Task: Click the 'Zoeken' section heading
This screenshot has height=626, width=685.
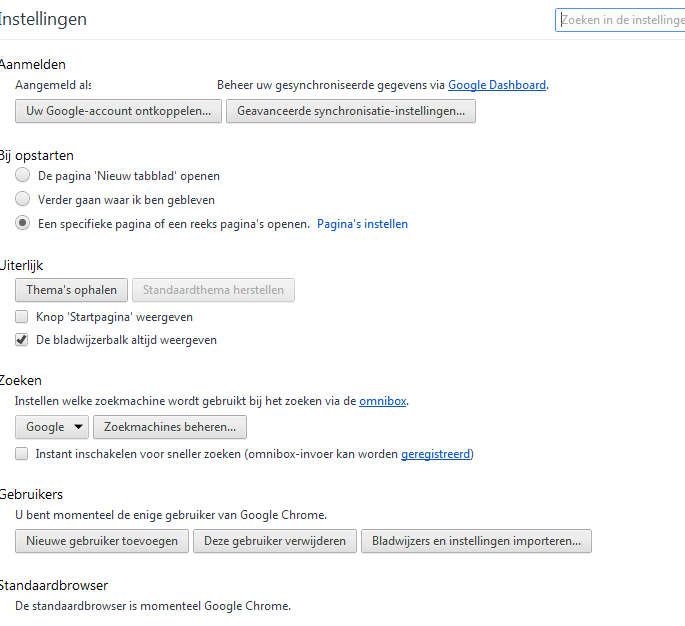Action: [21, 380]
